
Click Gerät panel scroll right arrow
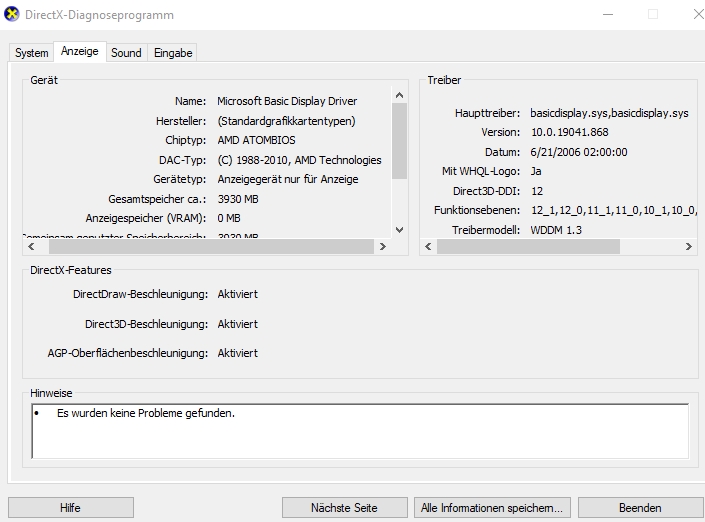point(383,246)
